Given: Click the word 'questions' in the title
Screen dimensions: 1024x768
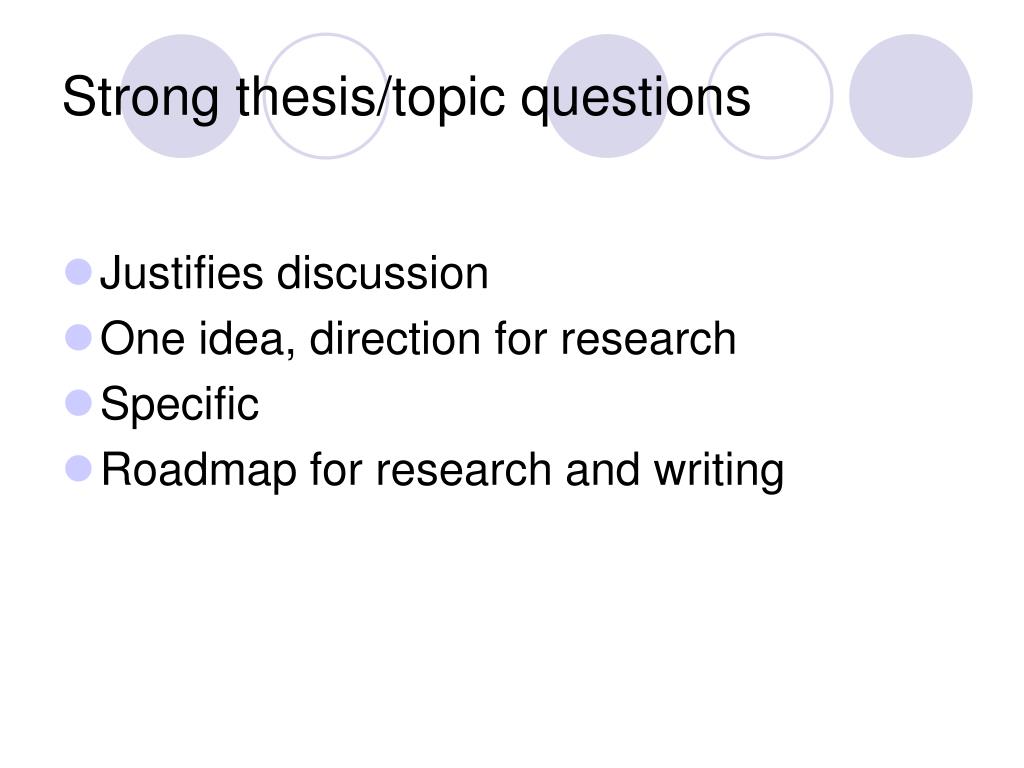Looking at the screenshot, I should pos(635,99).
